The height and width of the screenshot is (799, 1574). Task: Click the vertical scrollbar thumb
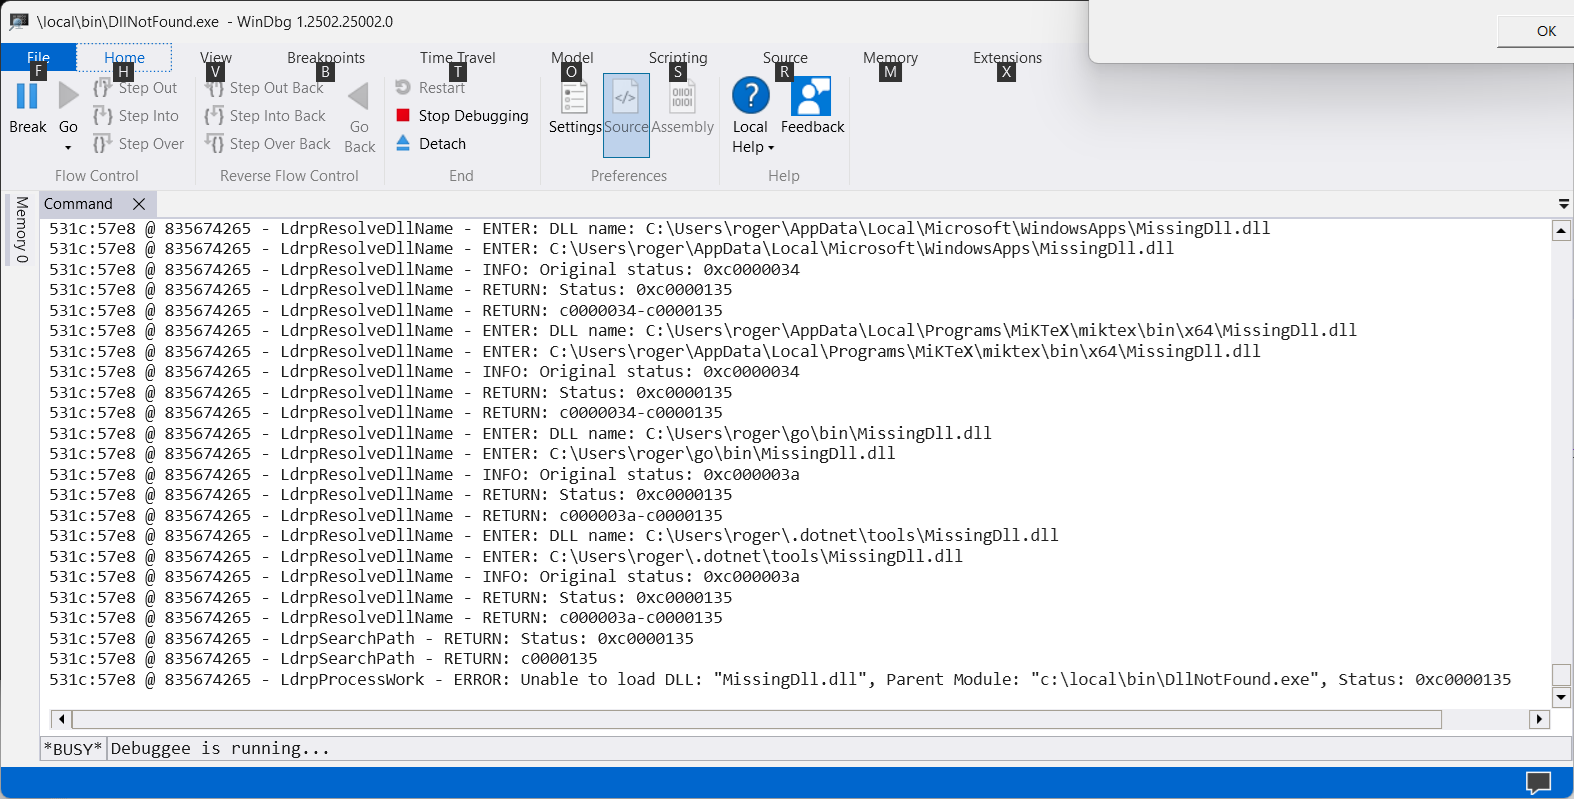(x=1561, y=675)
